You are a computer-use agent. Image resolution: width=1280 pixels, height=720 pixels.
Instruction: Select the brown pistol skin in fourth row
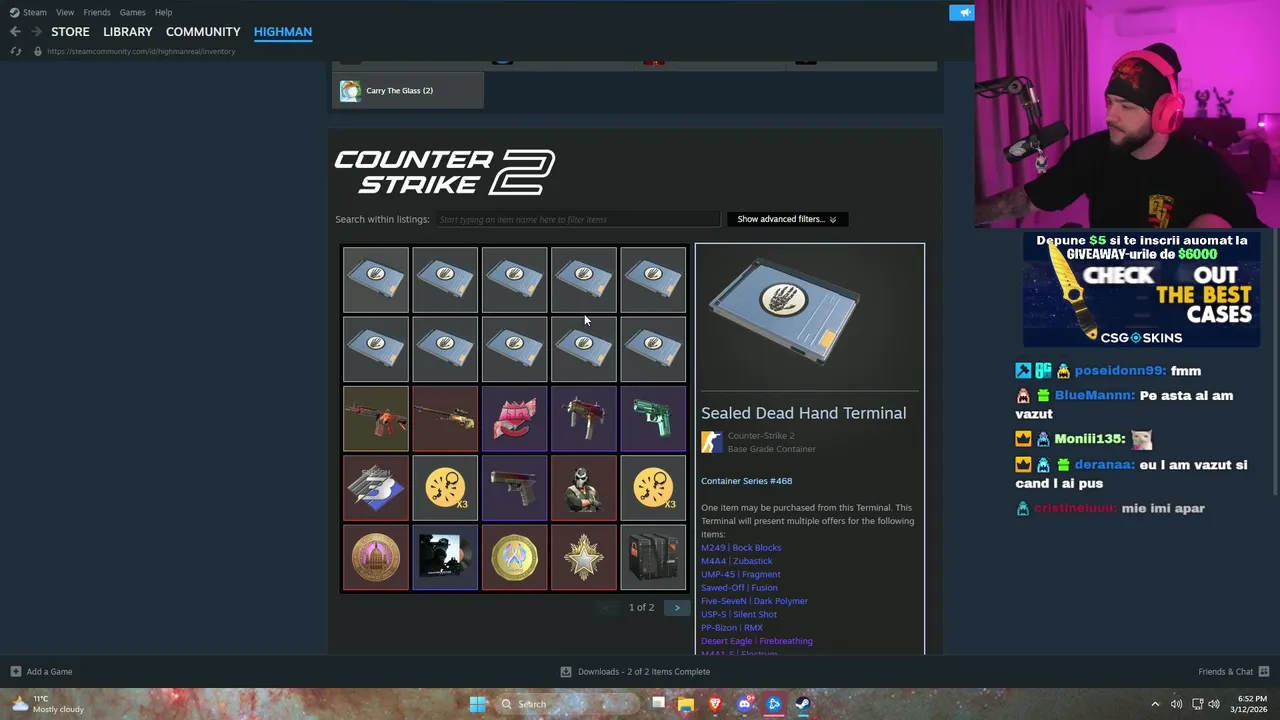[514, 488]
